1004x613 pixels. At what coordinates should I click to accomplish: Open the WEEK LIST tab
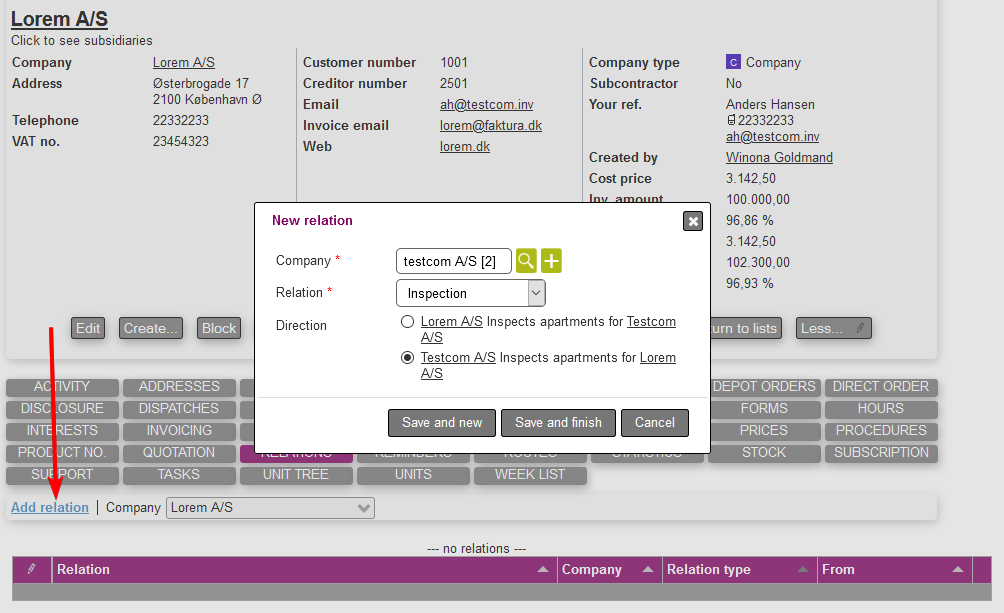[530, 475]
